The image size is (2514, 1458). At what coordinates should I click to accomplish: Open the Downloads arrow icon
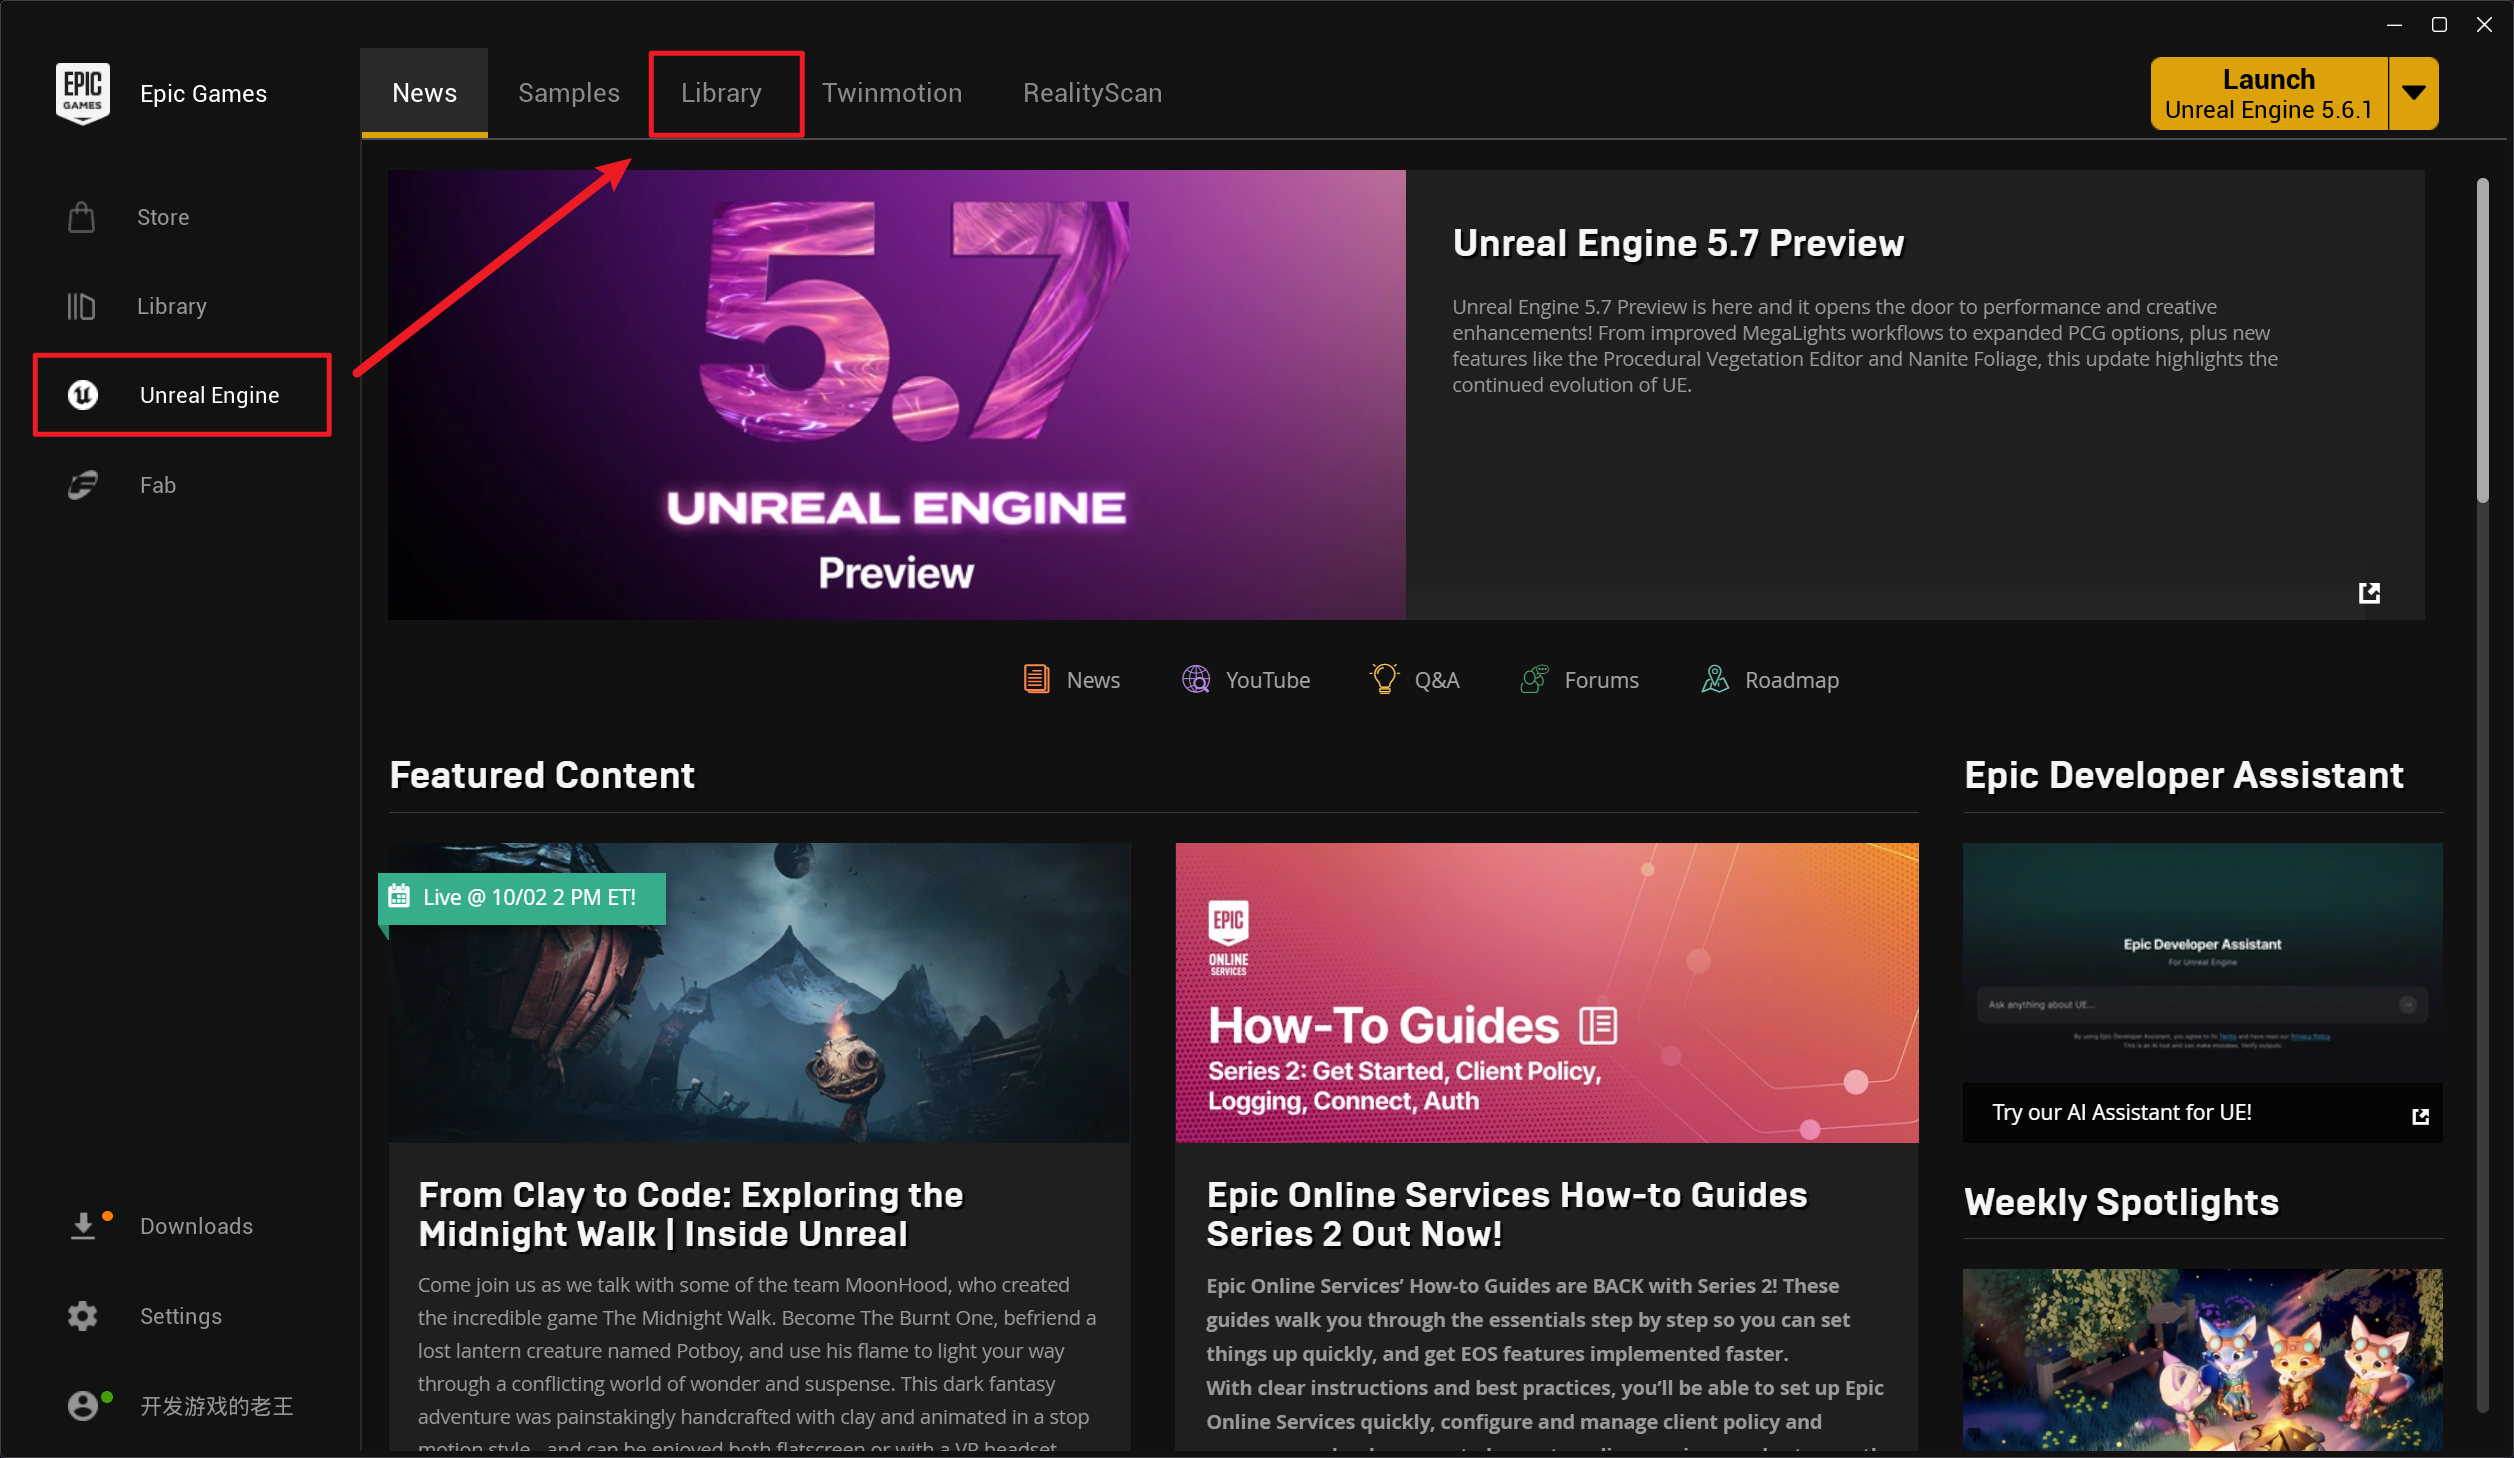coord(83,1226)
